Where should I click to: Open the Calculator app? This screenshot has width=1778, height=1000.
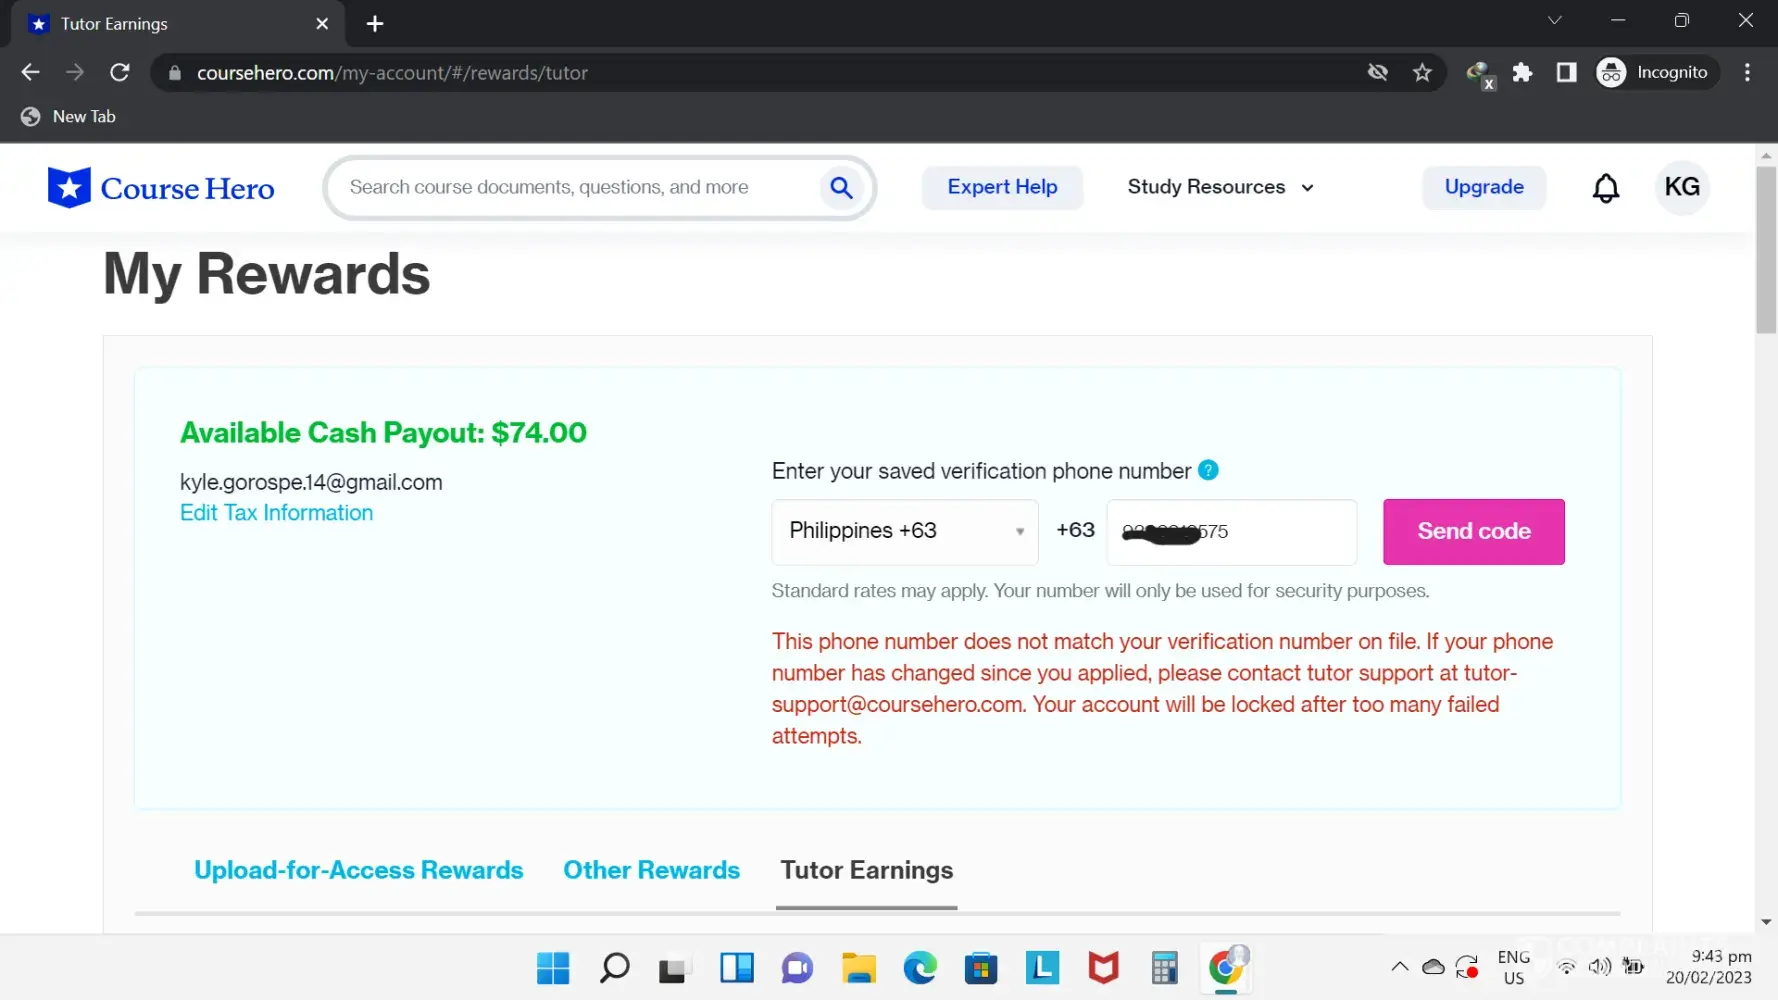pos(1164,968)
